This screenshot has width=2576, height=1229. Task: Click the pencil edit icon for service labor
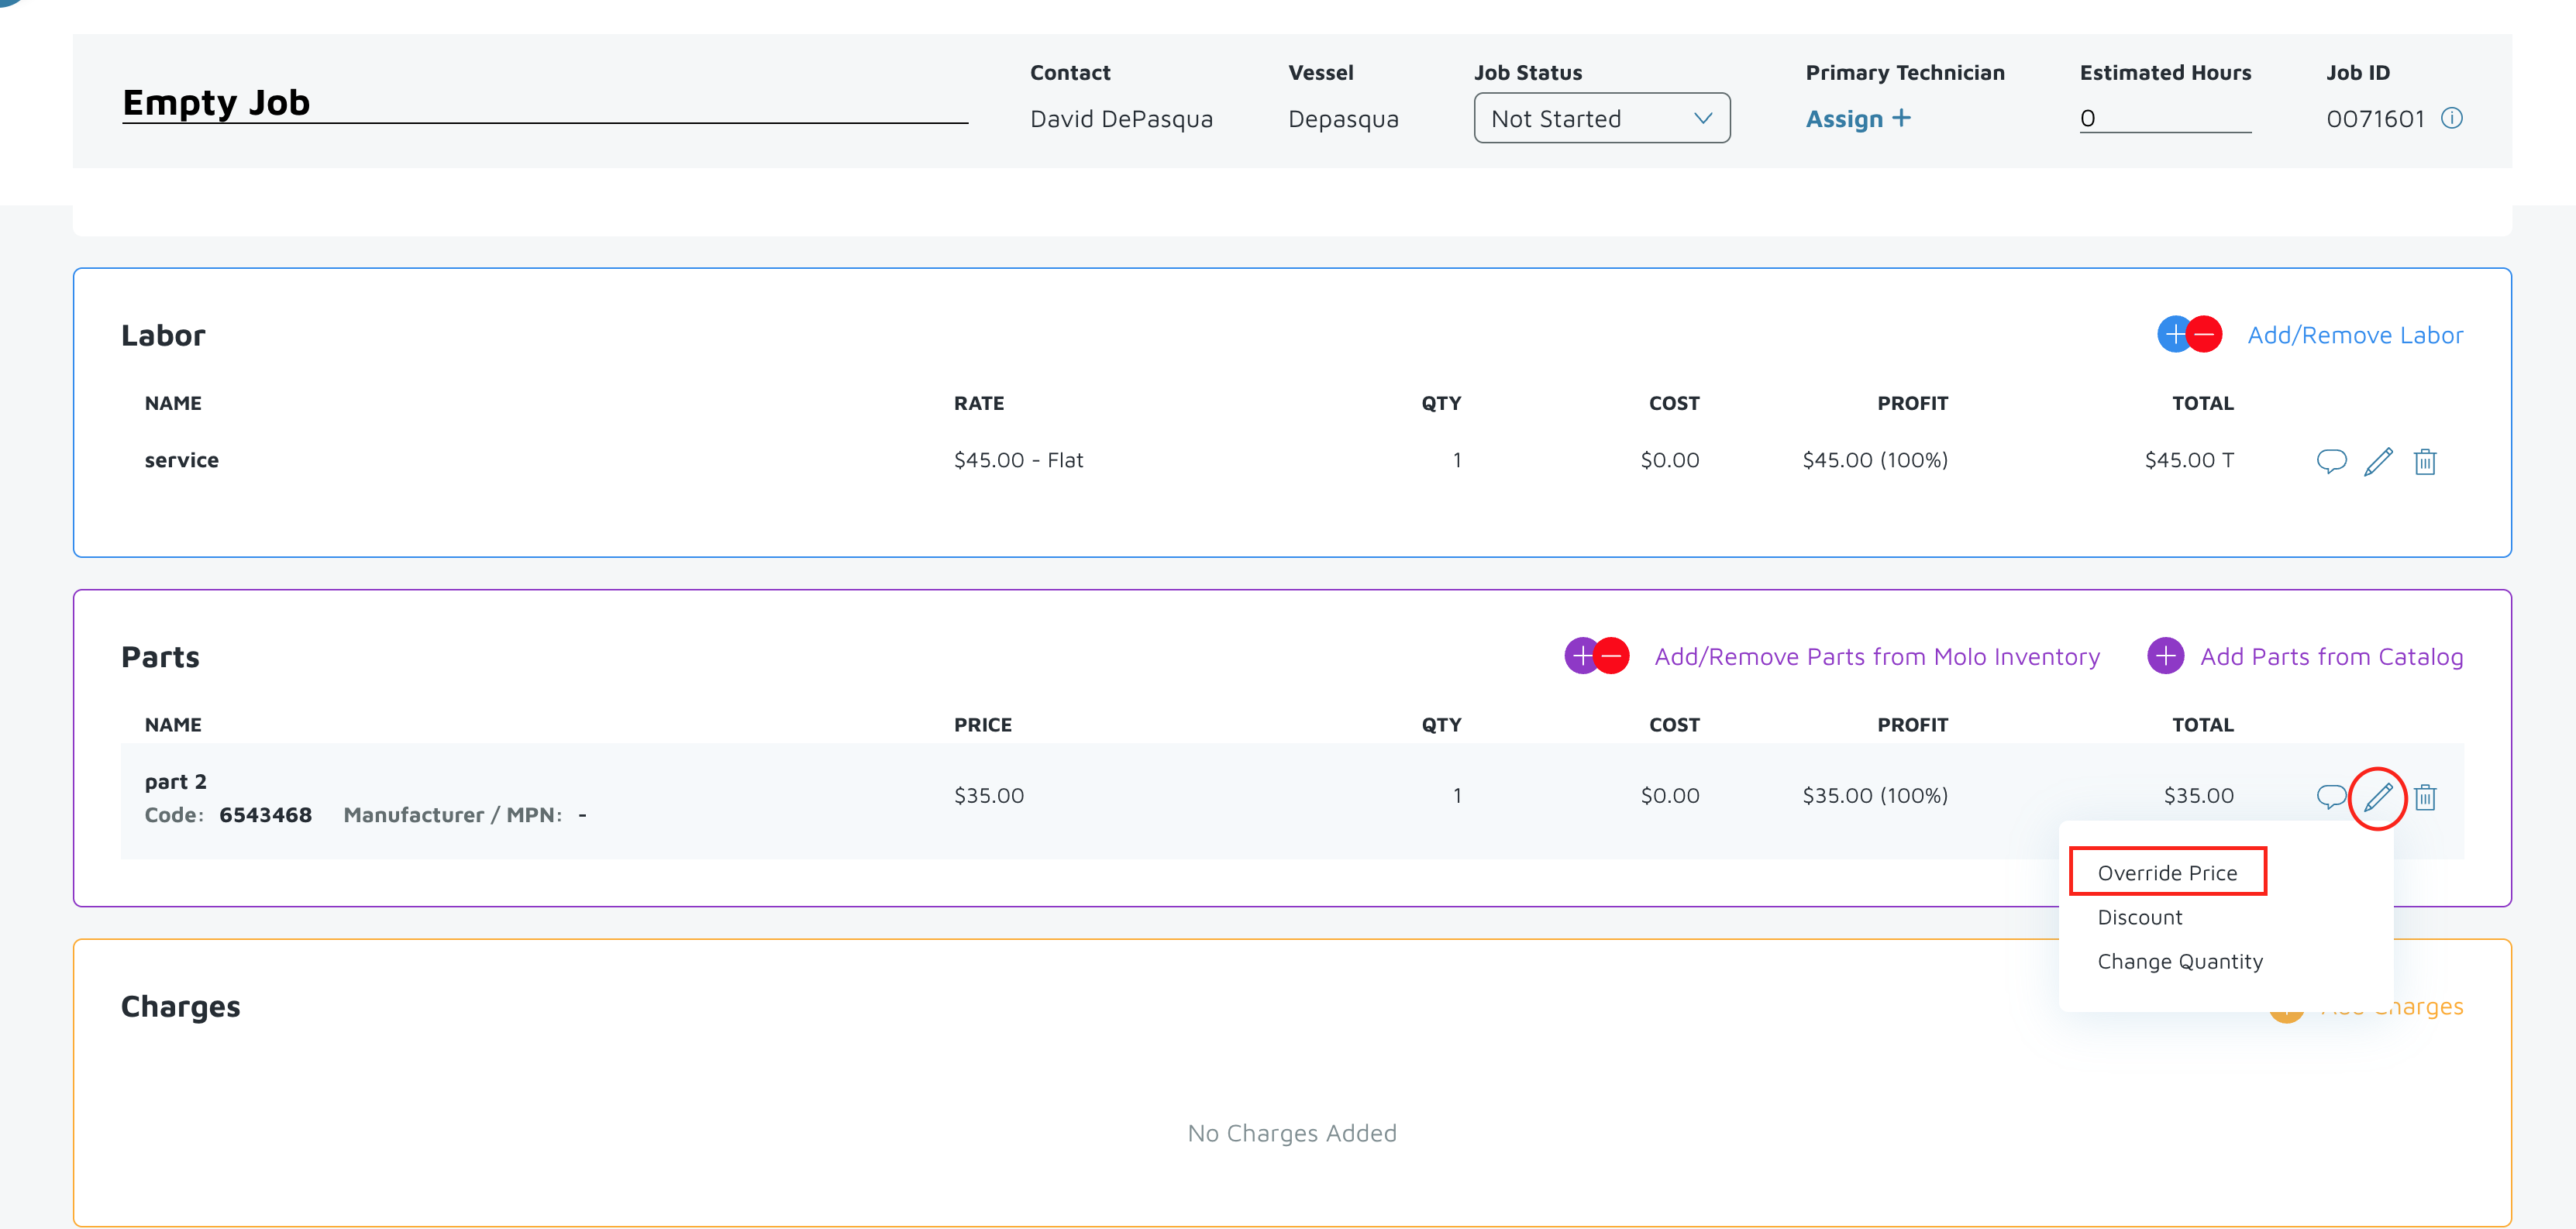tap(2377, 461)
